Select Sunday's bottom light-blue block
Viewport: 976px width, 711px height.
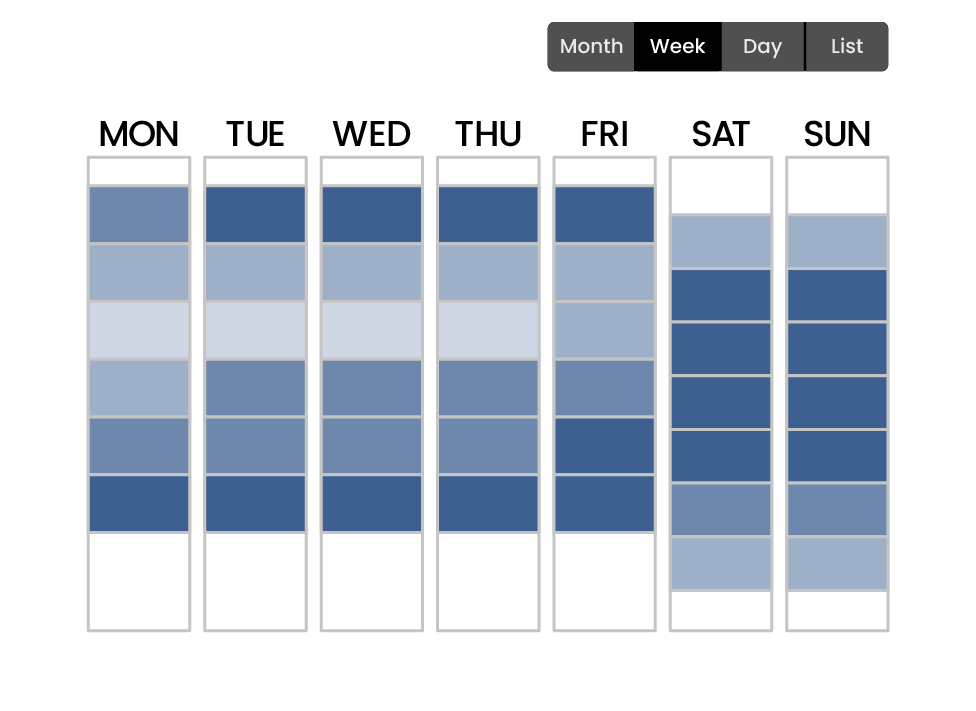tap(836, 560)
